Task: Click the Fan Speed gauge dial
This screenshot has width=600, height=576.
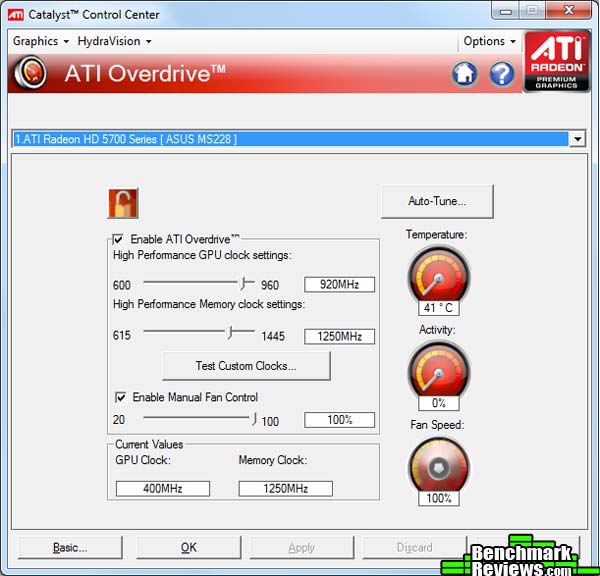Action: point(439,465)
